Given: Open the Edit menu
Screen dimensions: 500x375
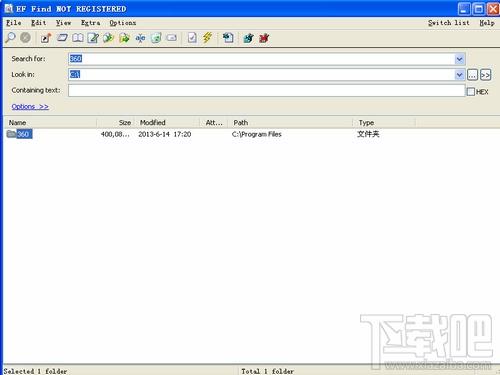Looking at the screenshot, I should point(38,23).
